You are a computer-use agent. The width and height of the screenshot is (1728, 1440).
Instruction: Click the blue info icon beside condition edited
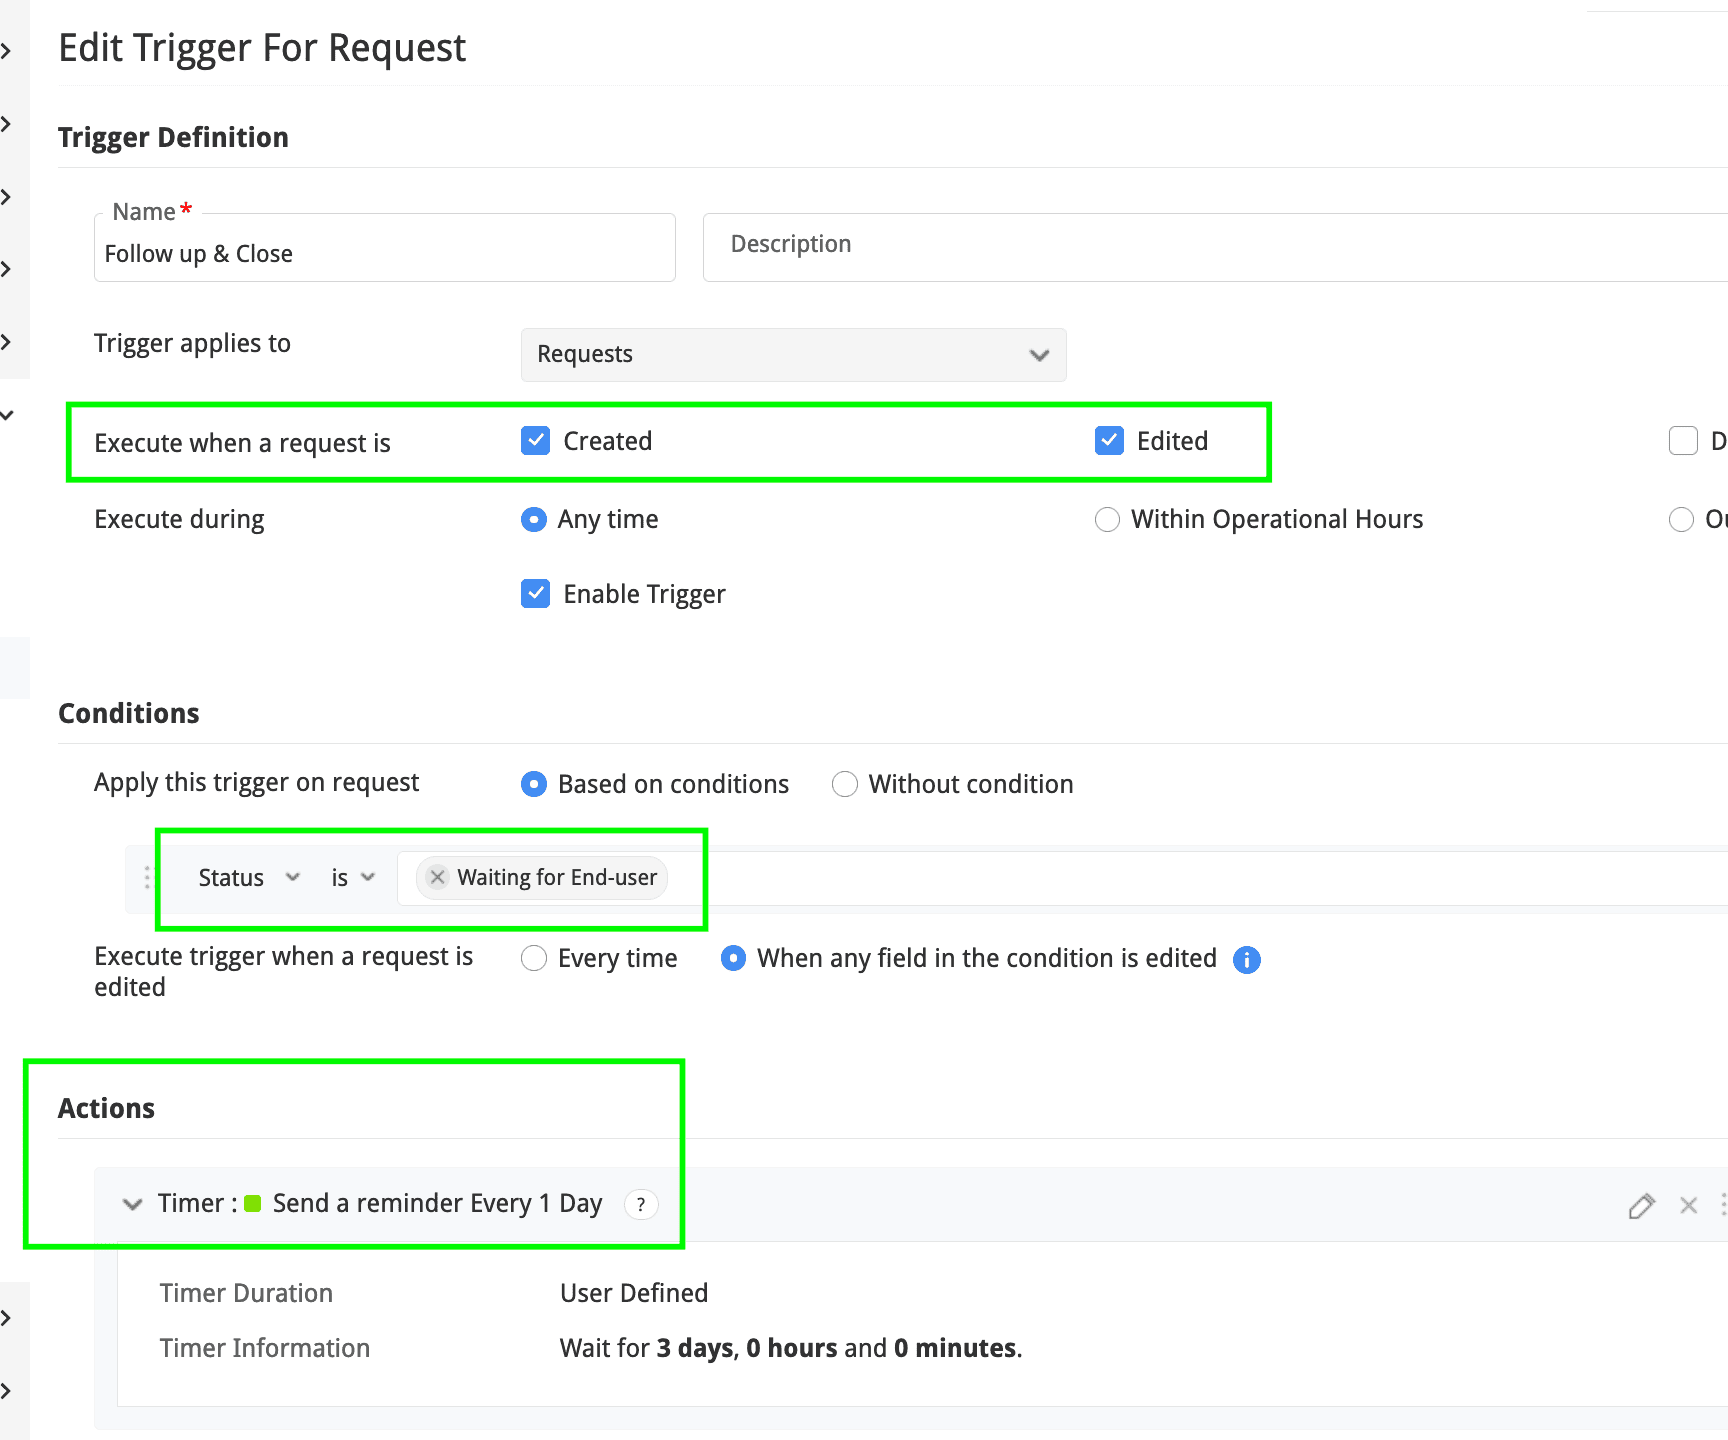(x=1247, y=960)
